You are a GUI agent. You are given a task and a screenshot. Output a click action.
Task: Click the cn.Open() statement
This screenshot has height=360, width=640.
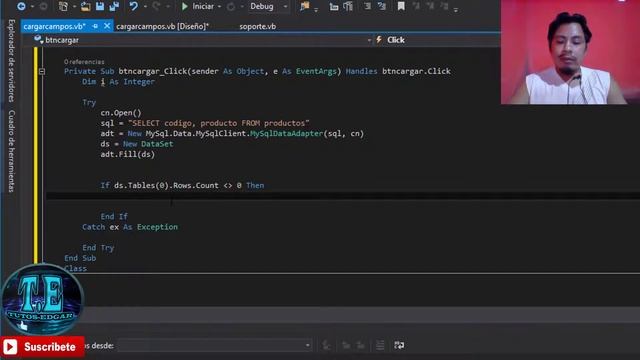pos(121,113)
